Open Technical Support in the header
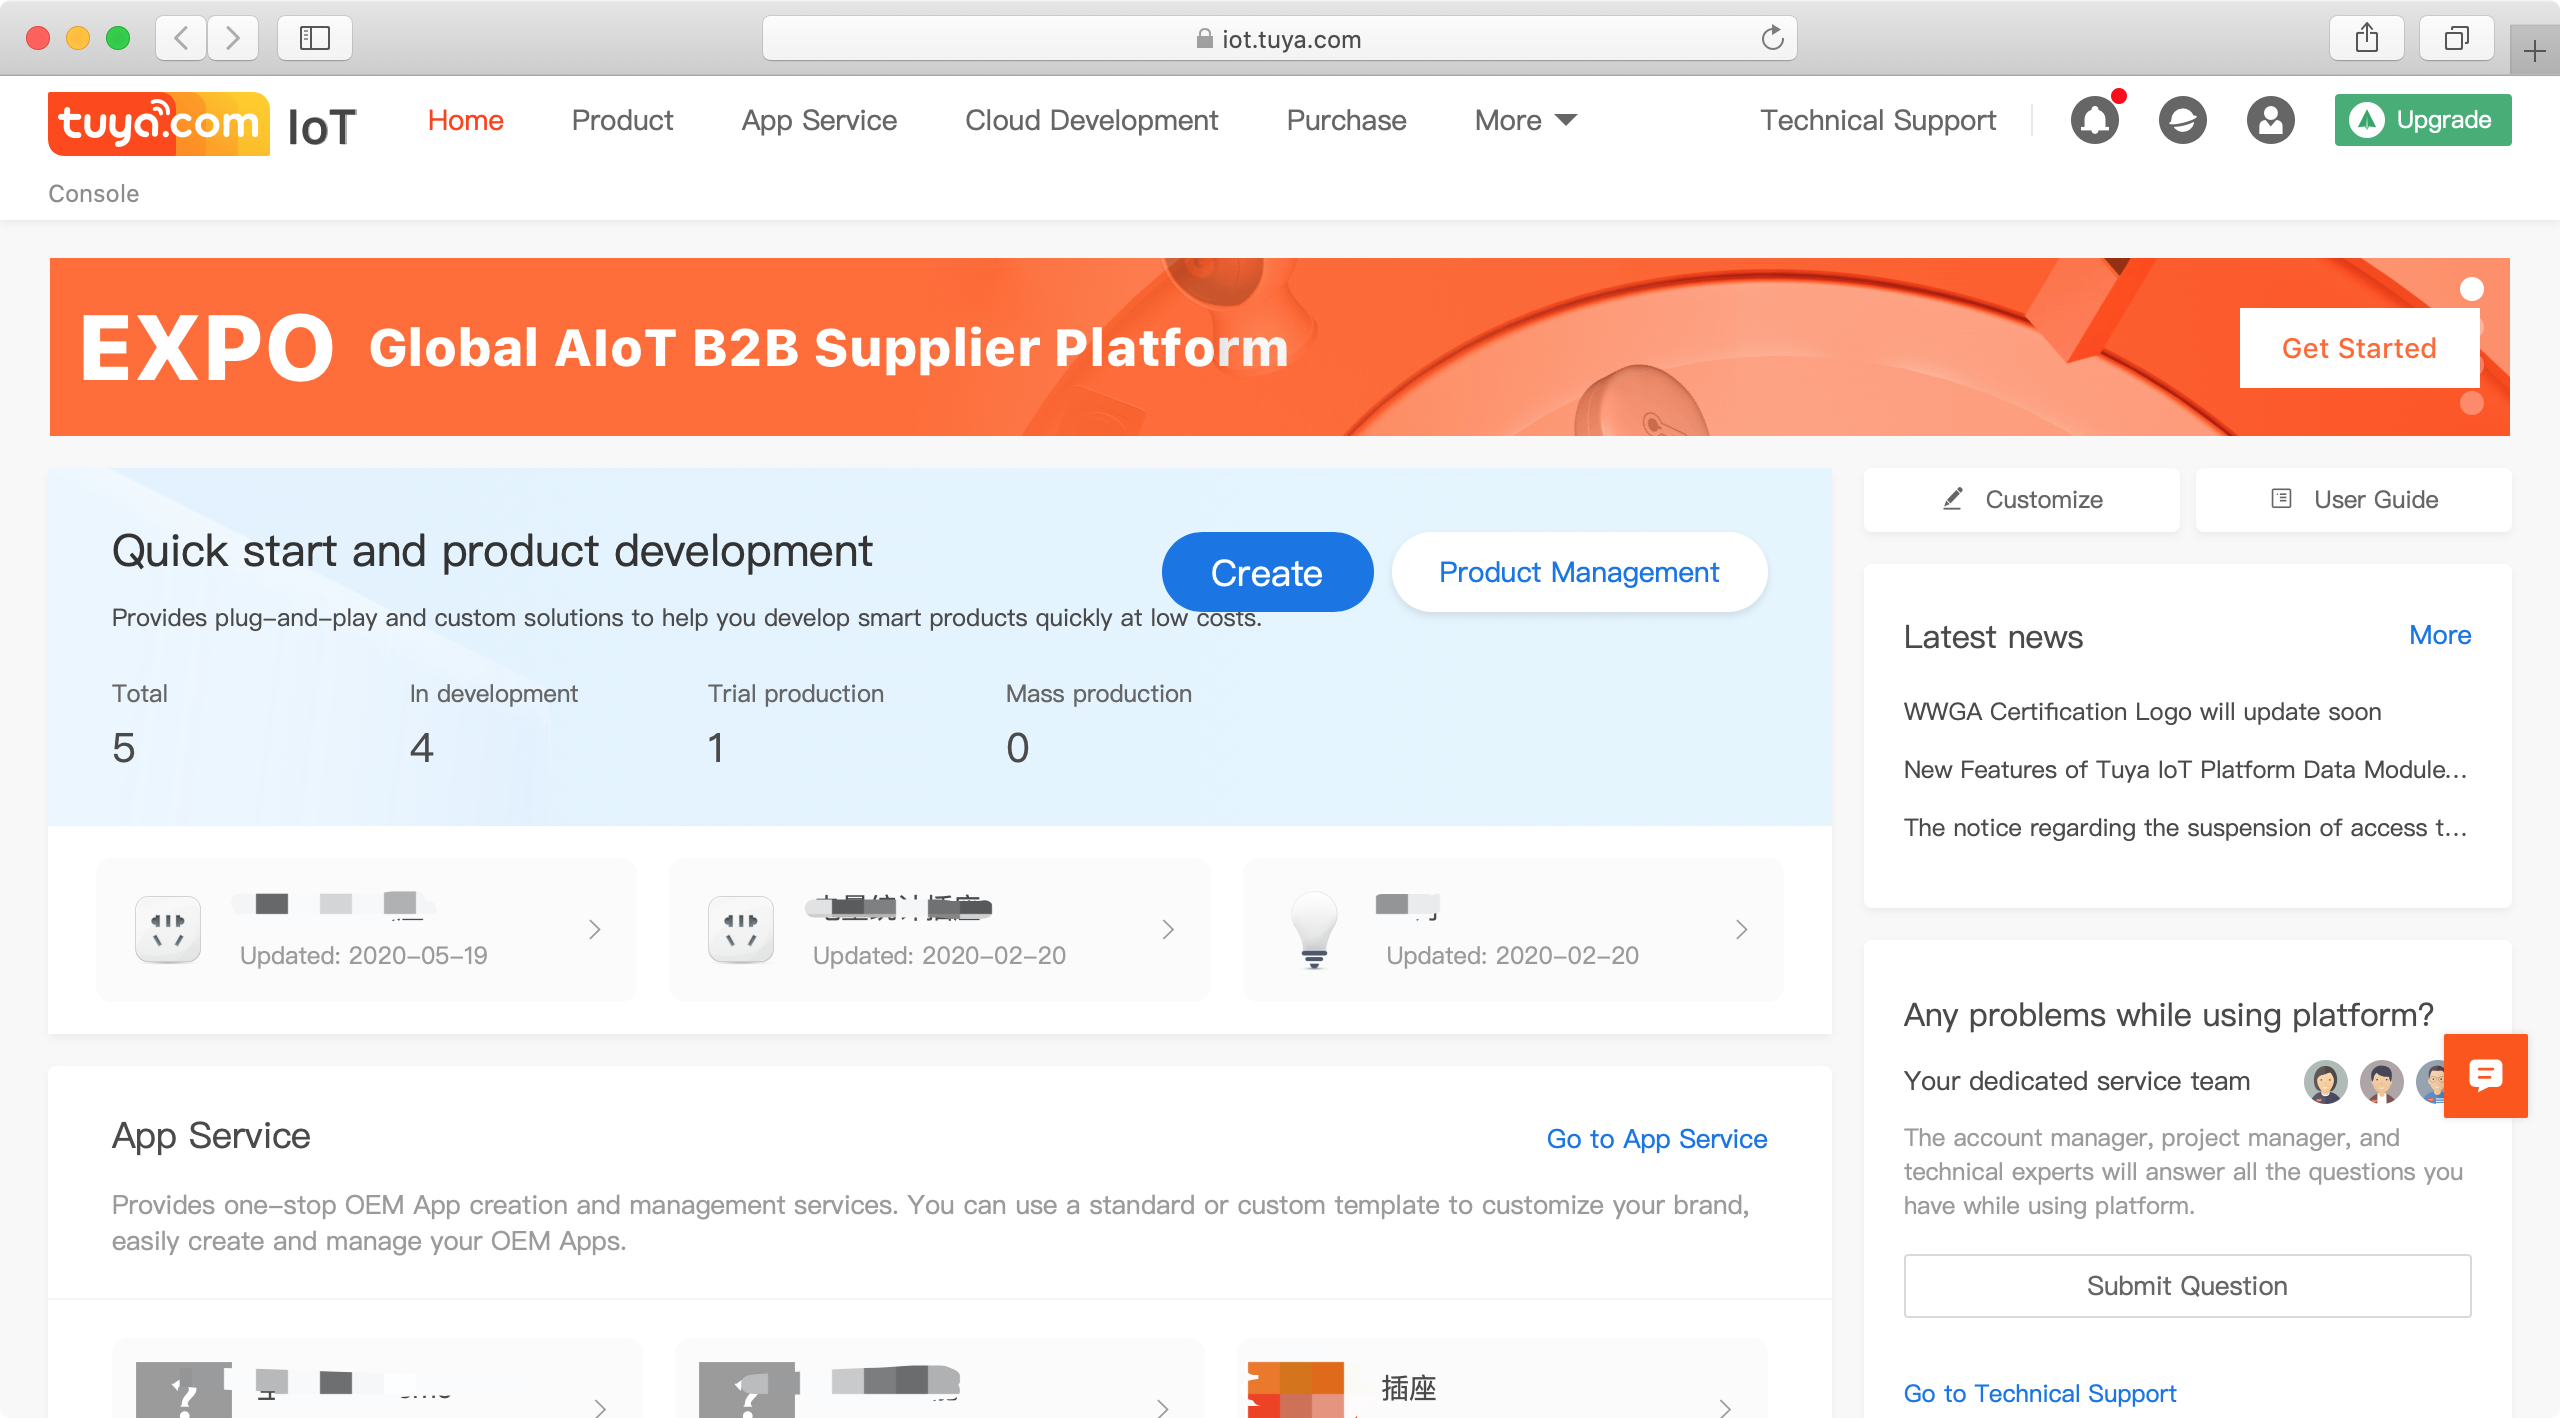 [x=1878, y=120]
